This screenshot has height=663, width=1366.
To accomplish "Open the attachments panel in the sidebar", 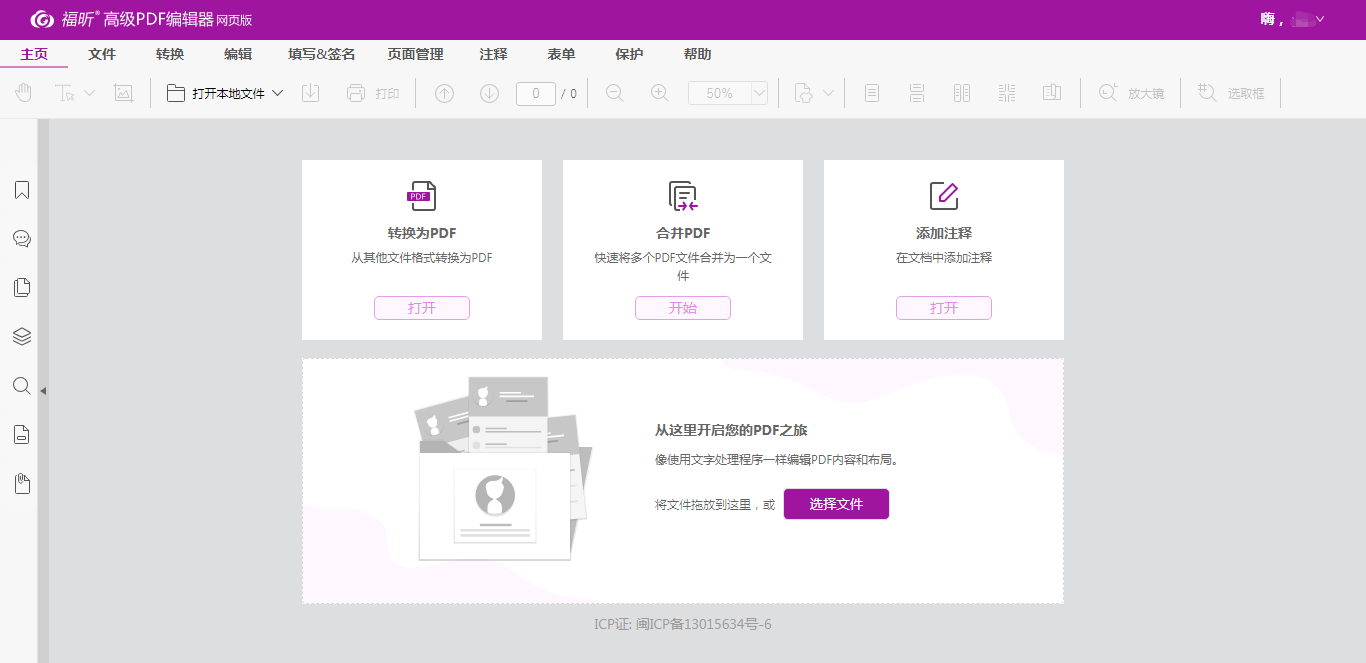I will point(21,484).
